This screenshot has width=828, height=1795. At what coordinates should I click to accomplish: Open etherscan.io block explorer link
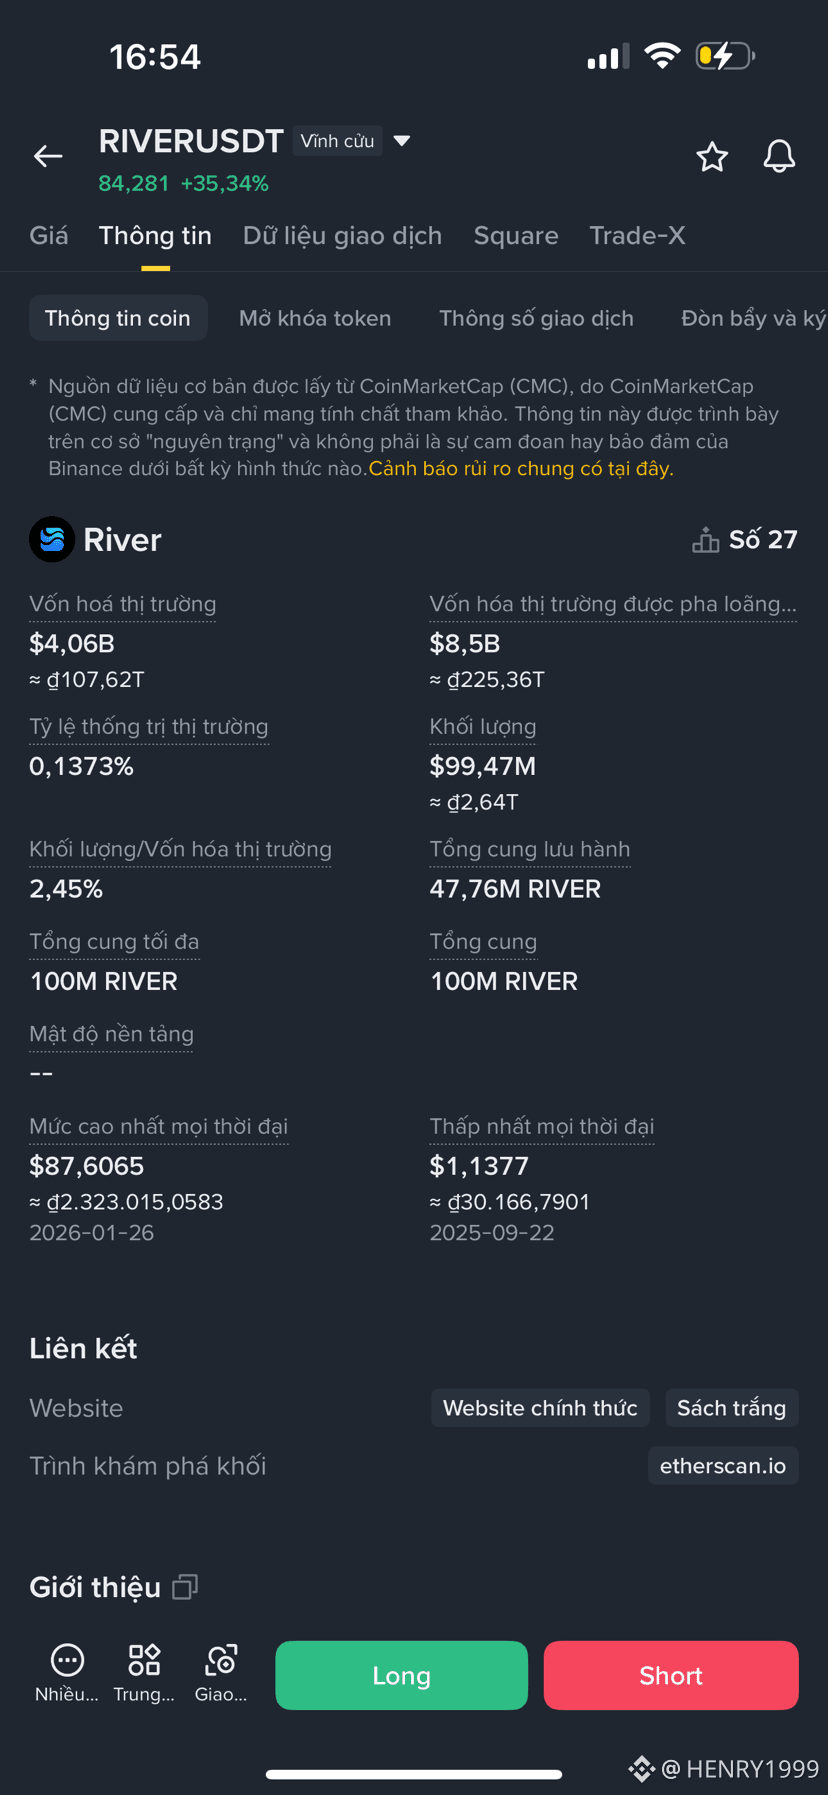click(723, 1466)
